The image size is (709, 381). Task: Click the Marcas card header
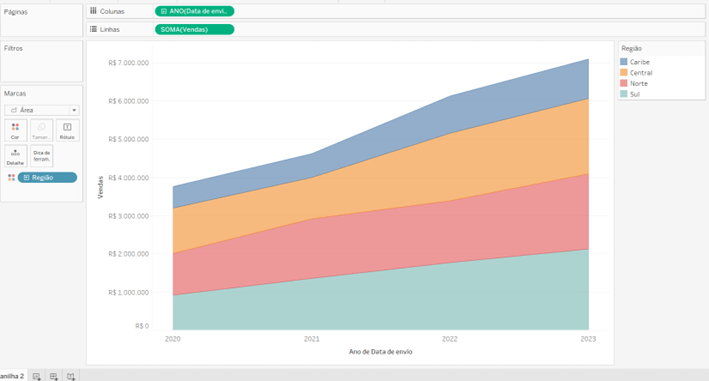click(x=15, y=93)
